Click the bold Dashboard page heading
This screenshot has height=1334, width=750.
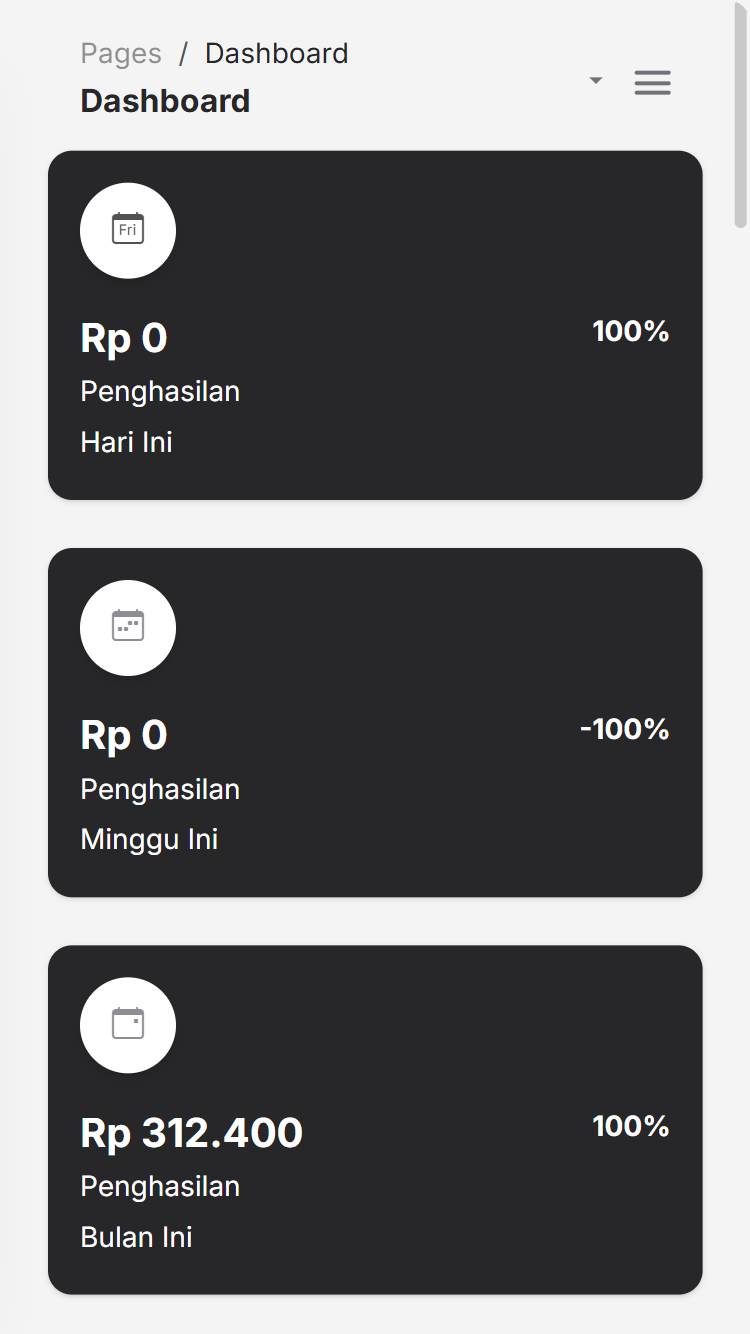(x=165, y=101)
